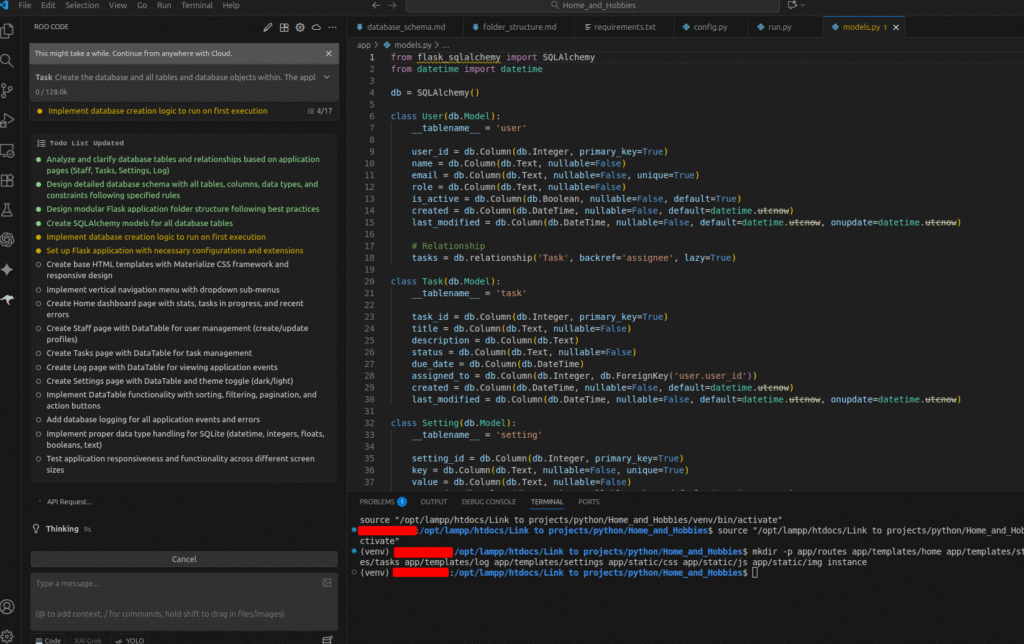The height and width of the screenshot is (644, 1024).
Task: Open the Terminal menu
Action: (196, 5)
